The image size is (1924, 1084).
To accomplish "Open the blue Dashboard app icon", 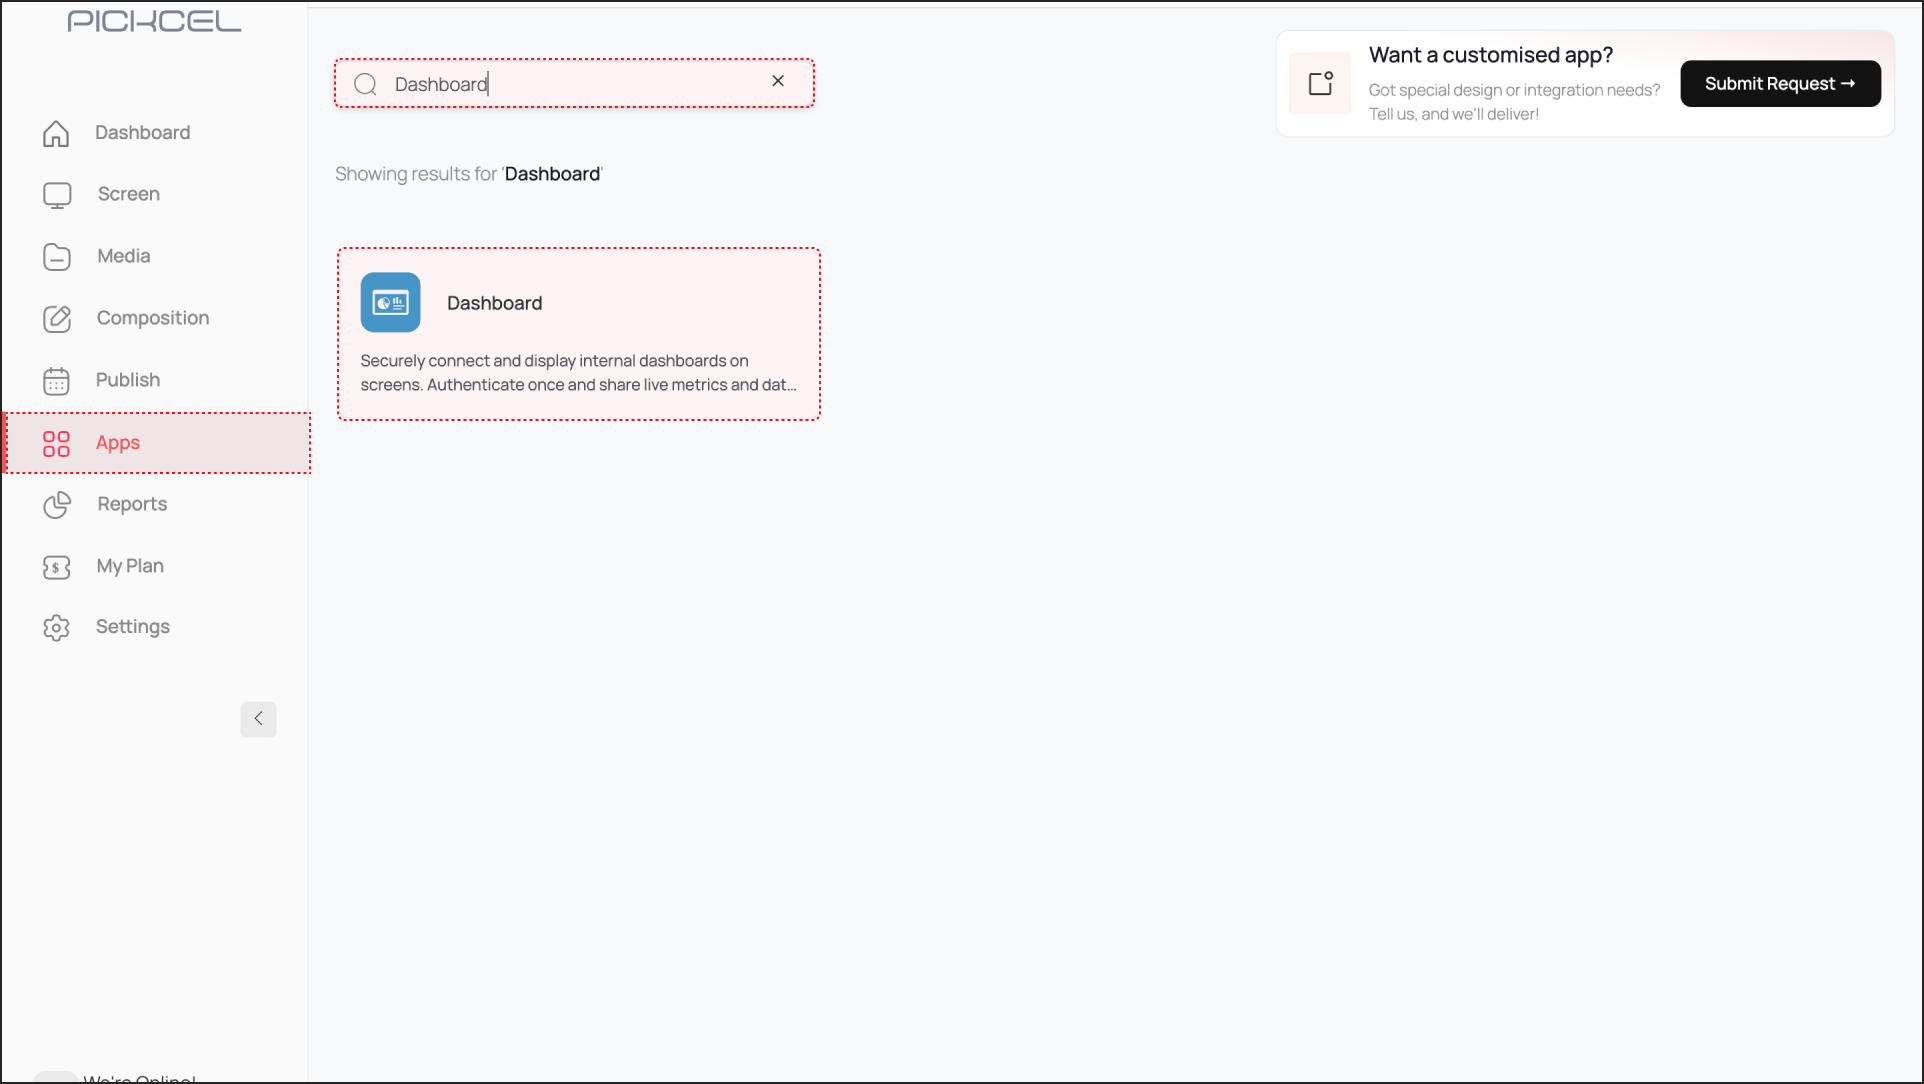I will [x=390, y=302].
